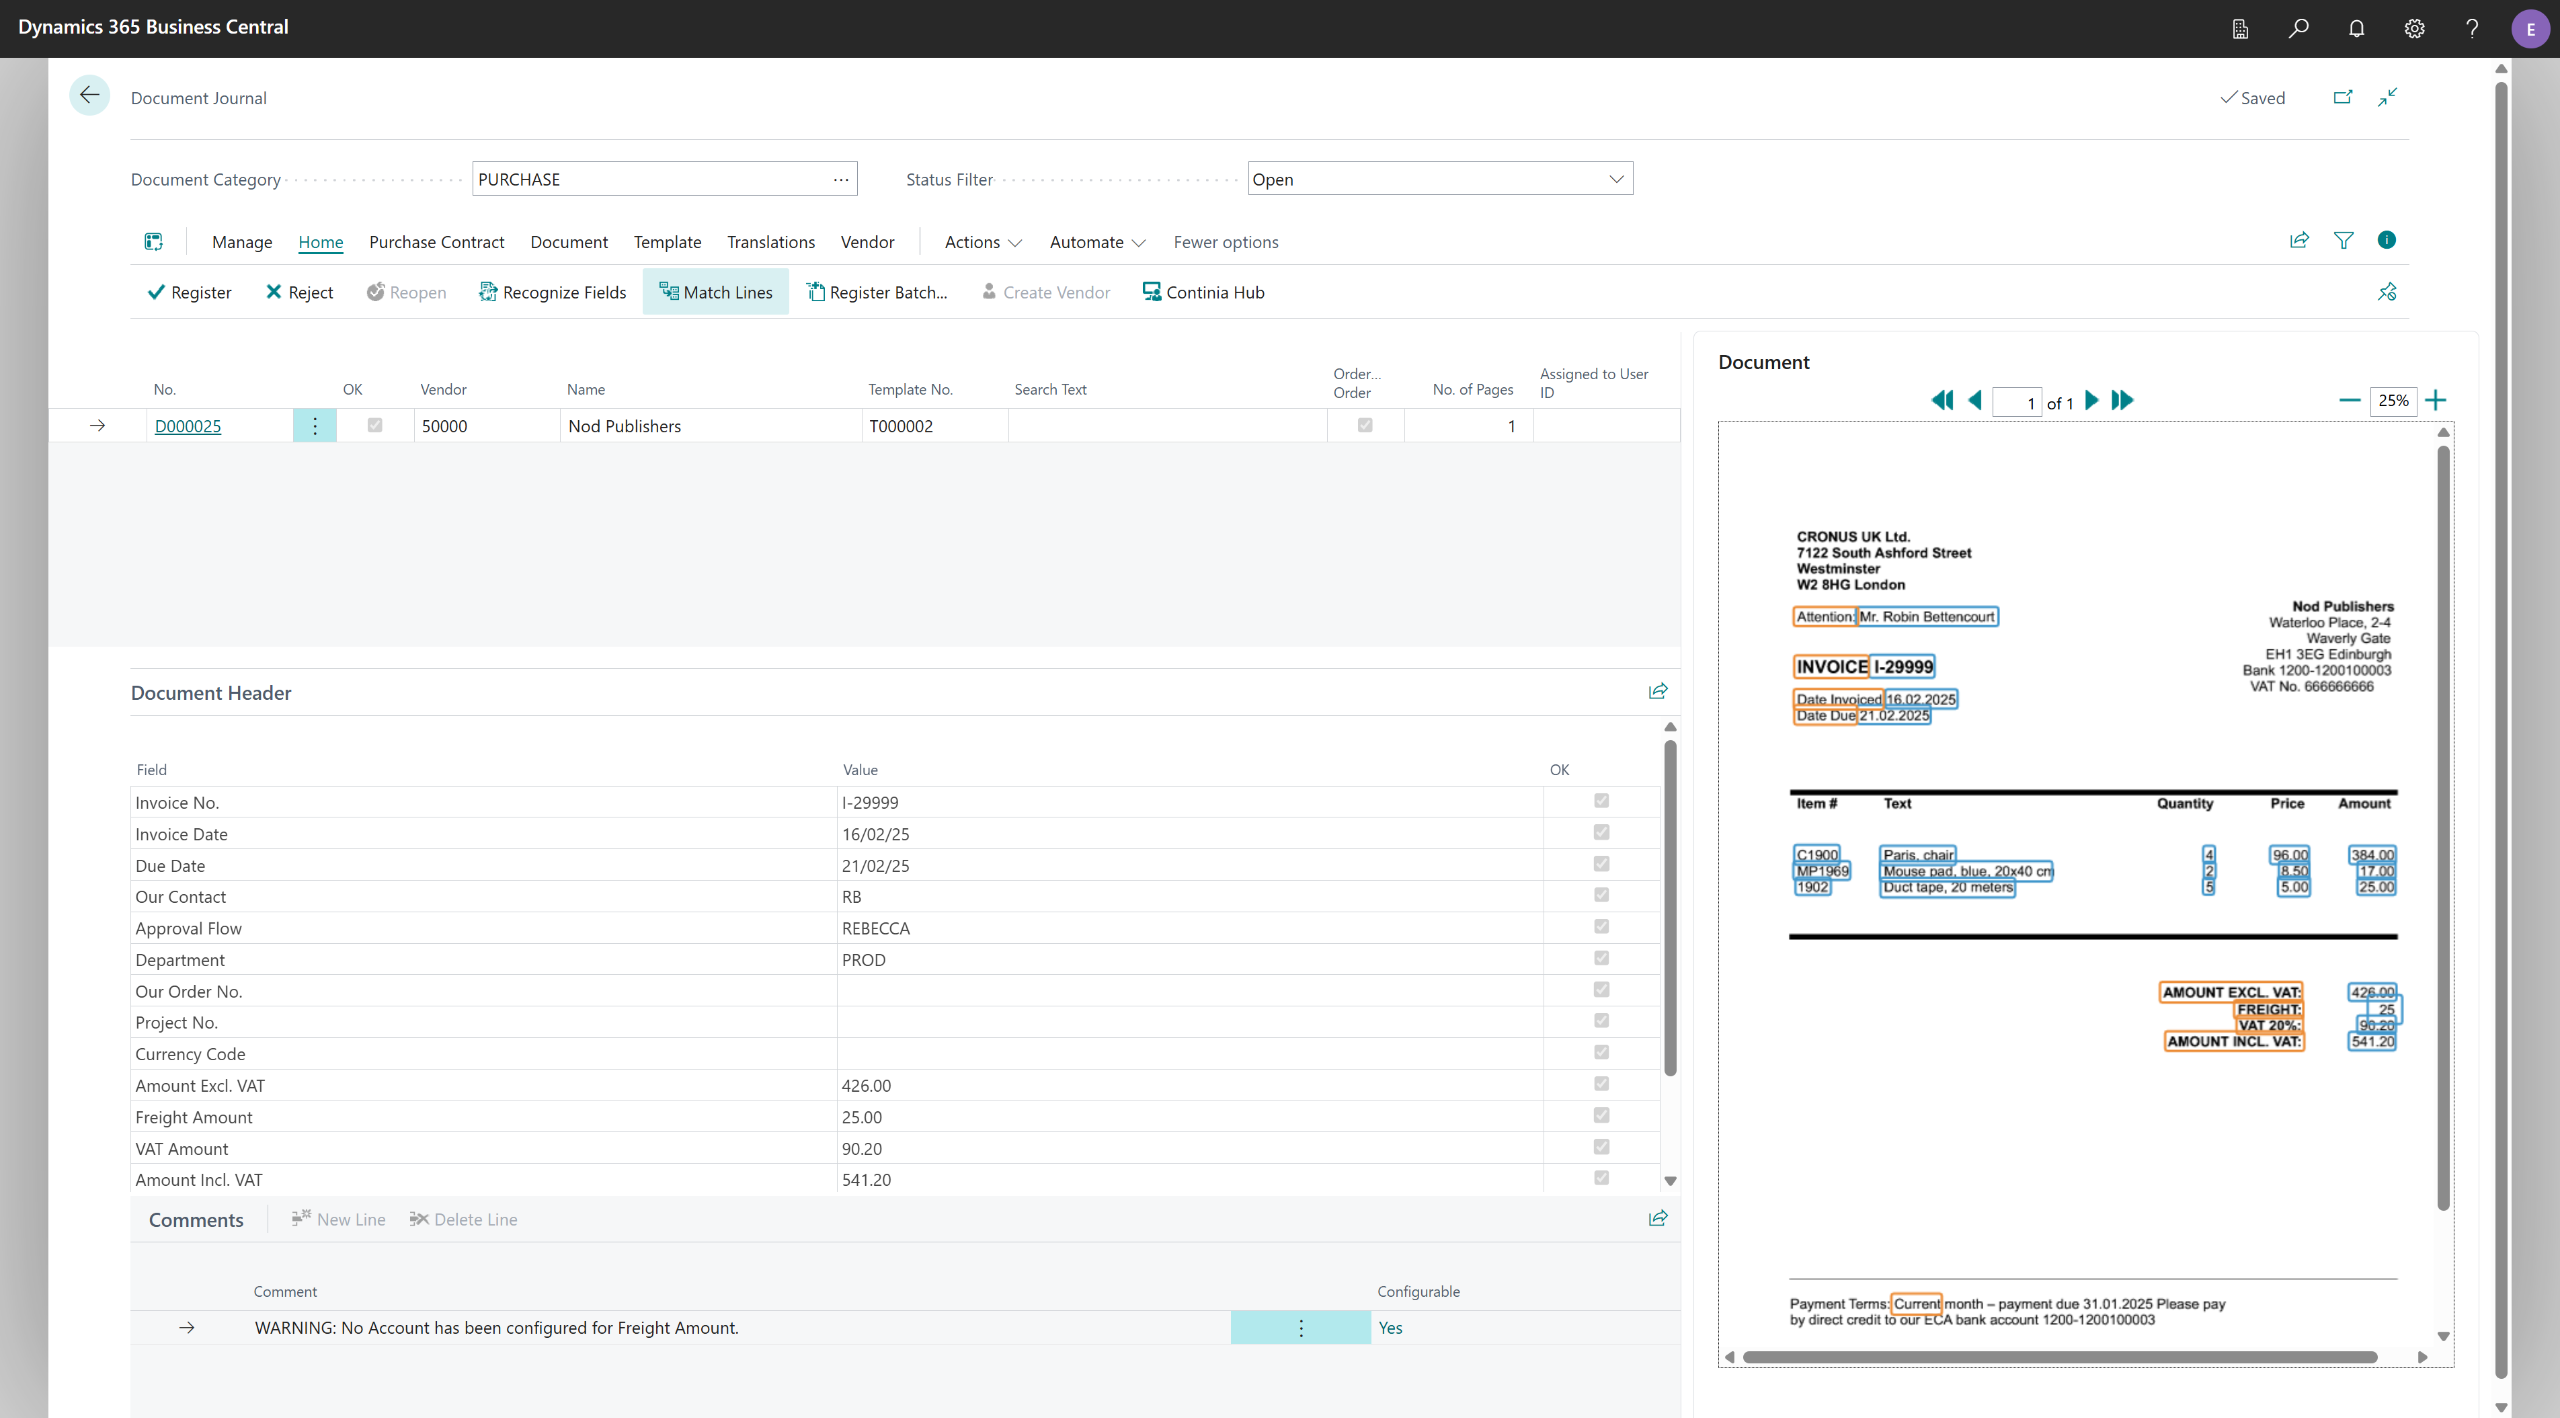Toggle OK checkbox for Freight Amount field
Screen dimensions: 2560x1418
pos(1601,1116)
